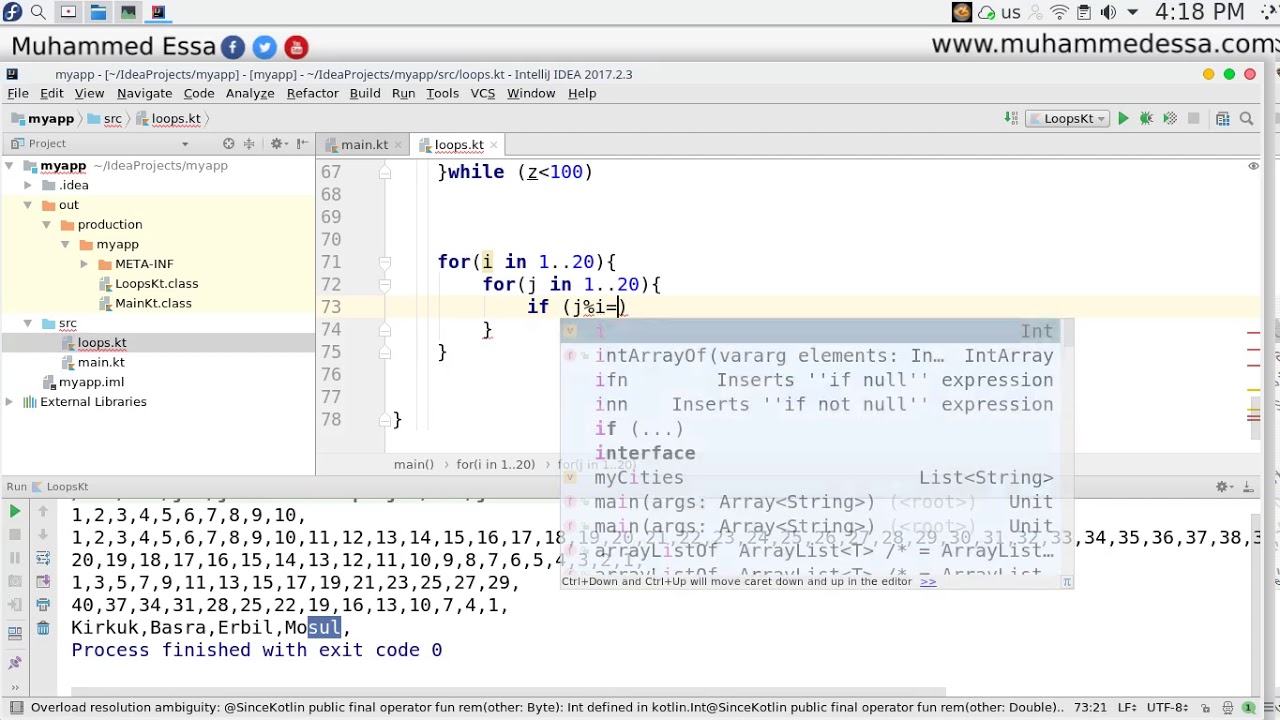Open the Fedora applications menu
Screen dimensions: 1280x720
(12, 12)
